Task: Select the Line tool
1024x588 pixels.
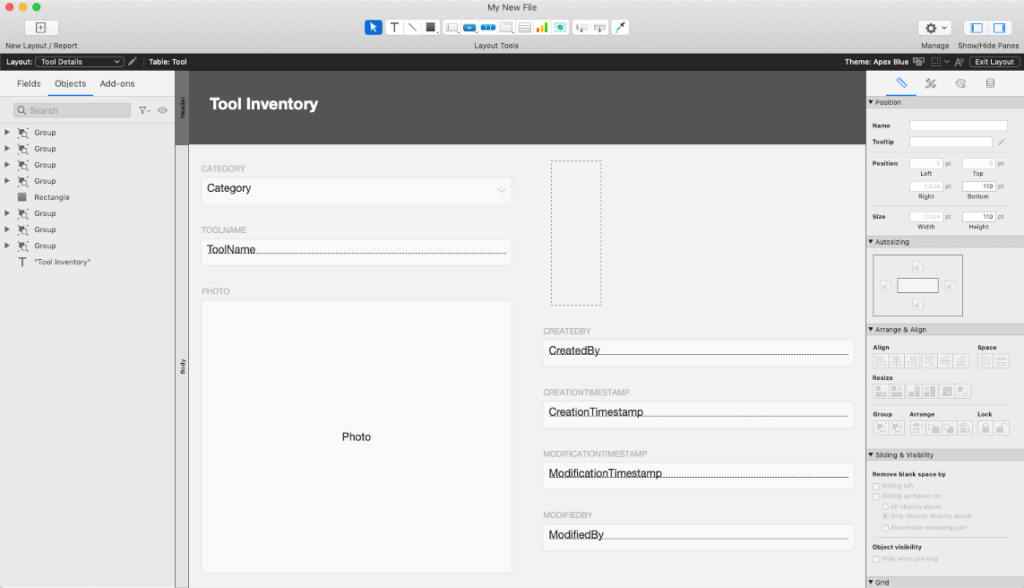Action: (412, 27)
